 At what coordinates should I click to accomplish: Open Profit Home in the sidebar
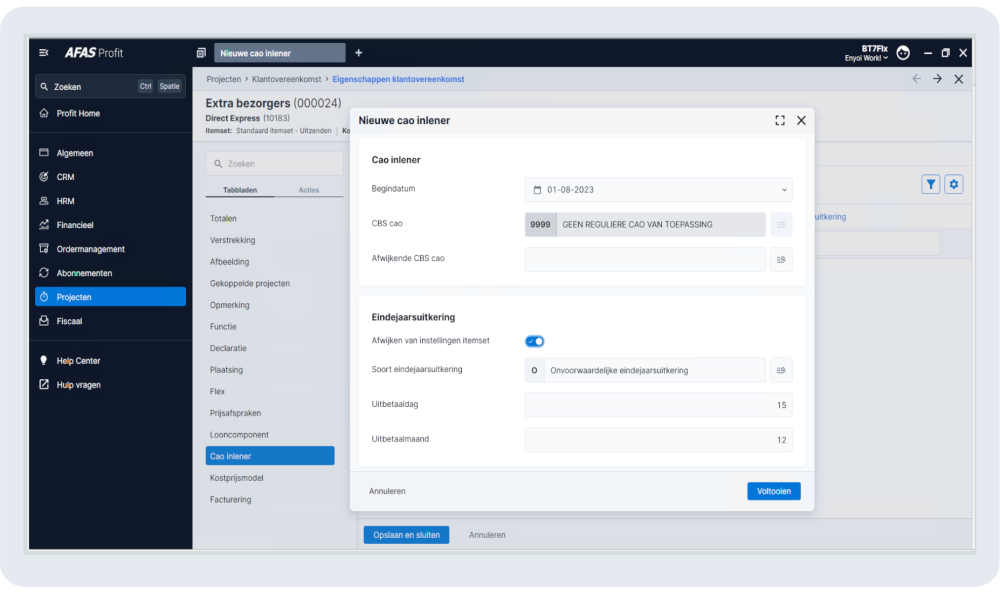tap(110, 113)
